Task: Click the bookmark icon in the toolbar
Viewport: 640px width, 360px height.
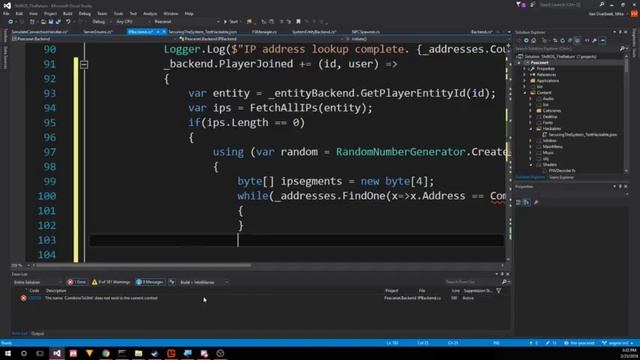Action: coord(298,22)
